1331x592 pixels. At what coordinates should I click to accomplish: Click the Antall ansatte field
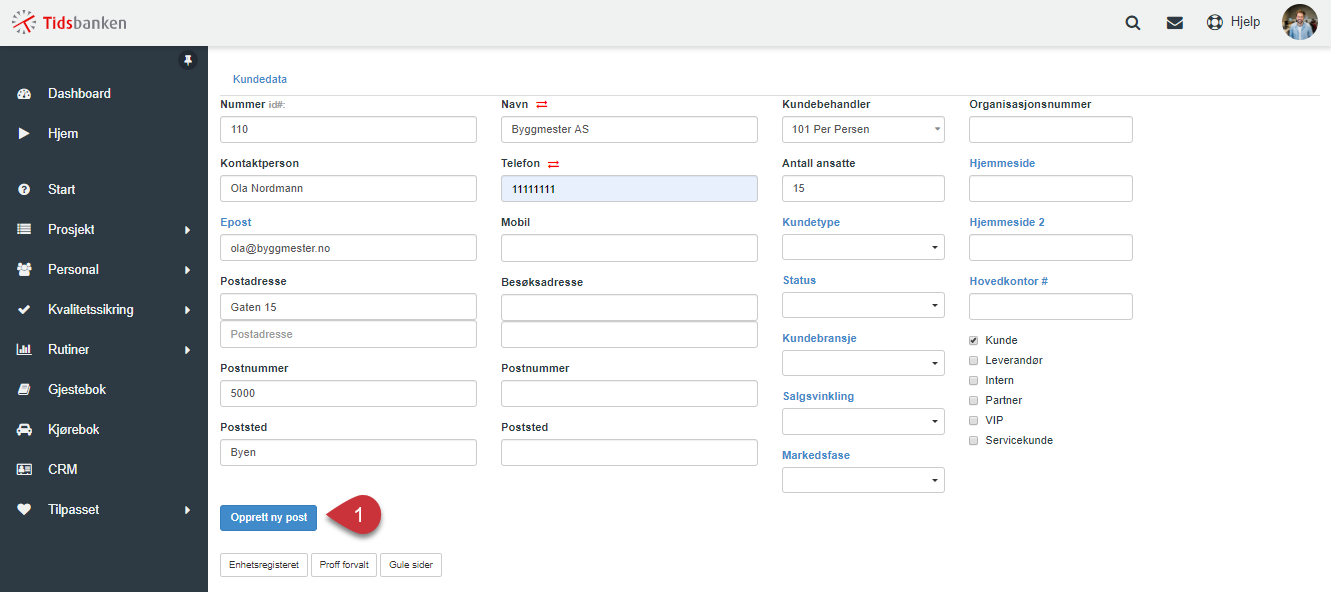point(863,189)
